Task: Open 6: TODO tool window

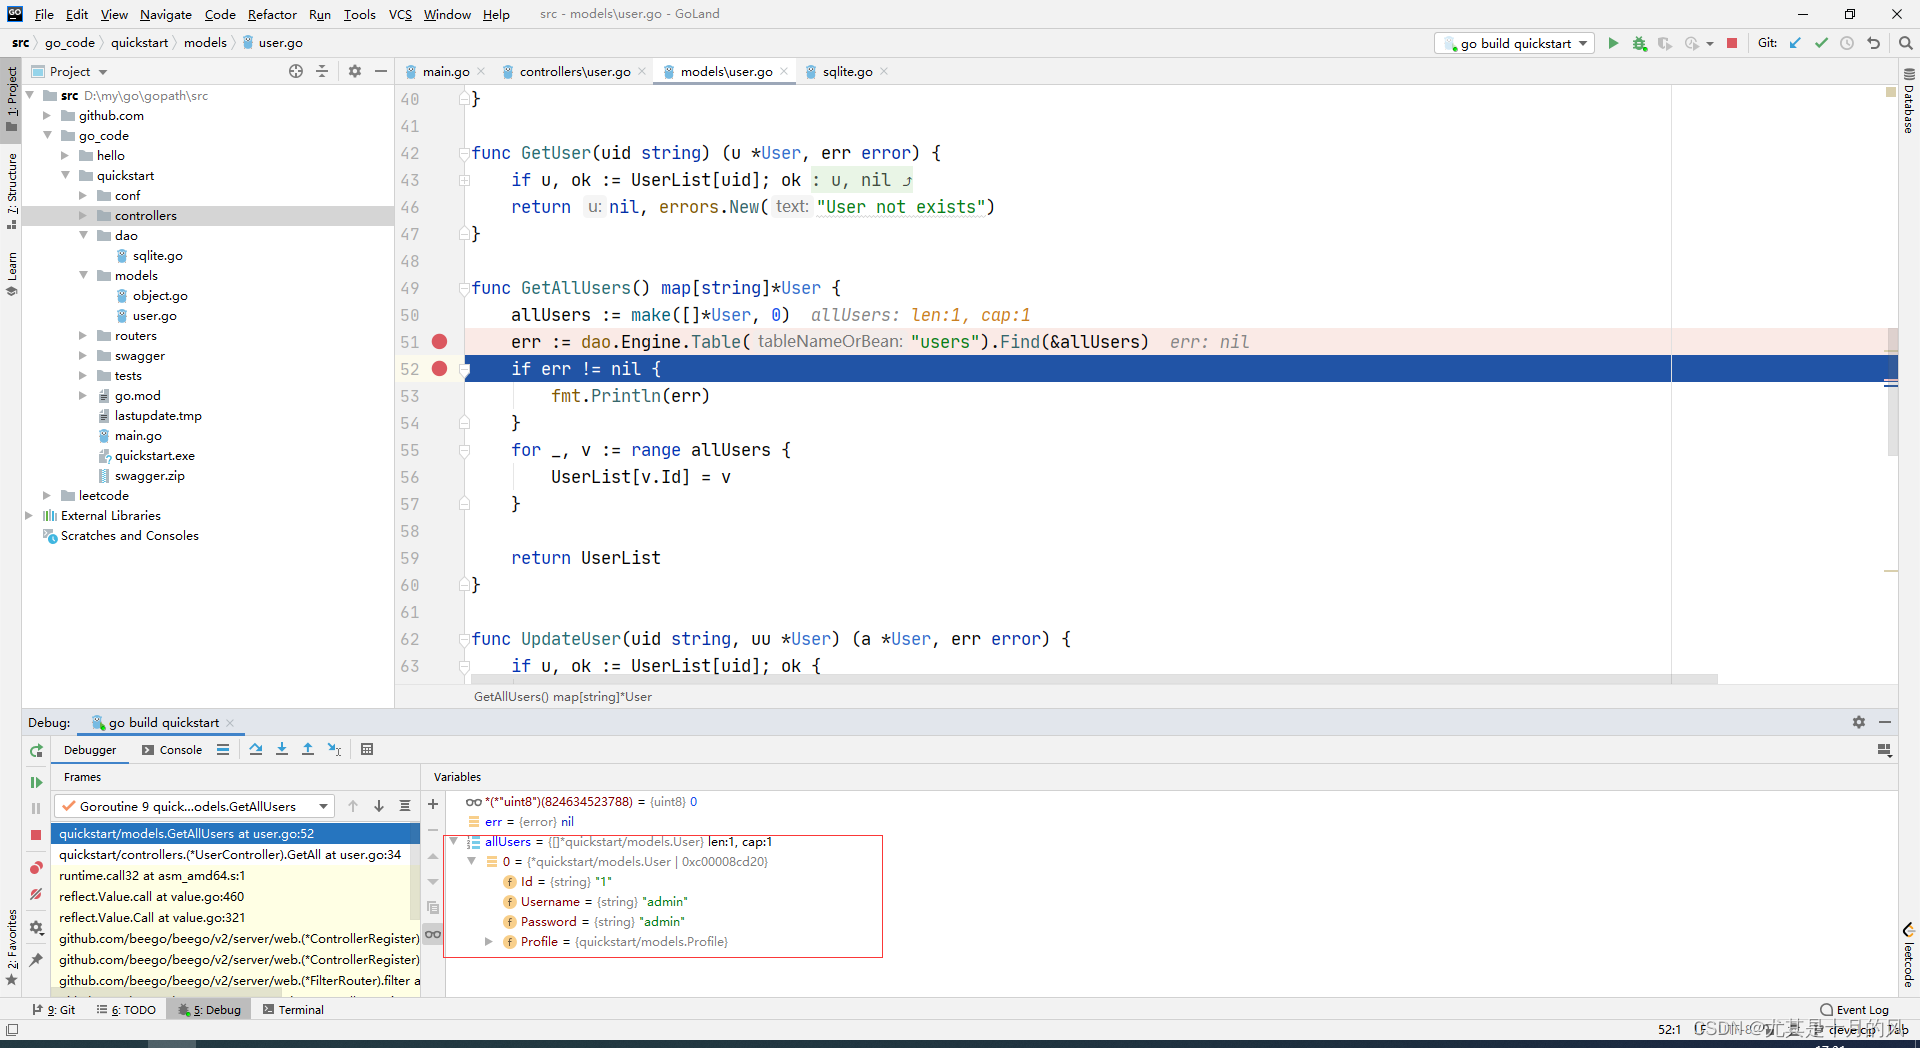Action: (x=126, y=1010)
